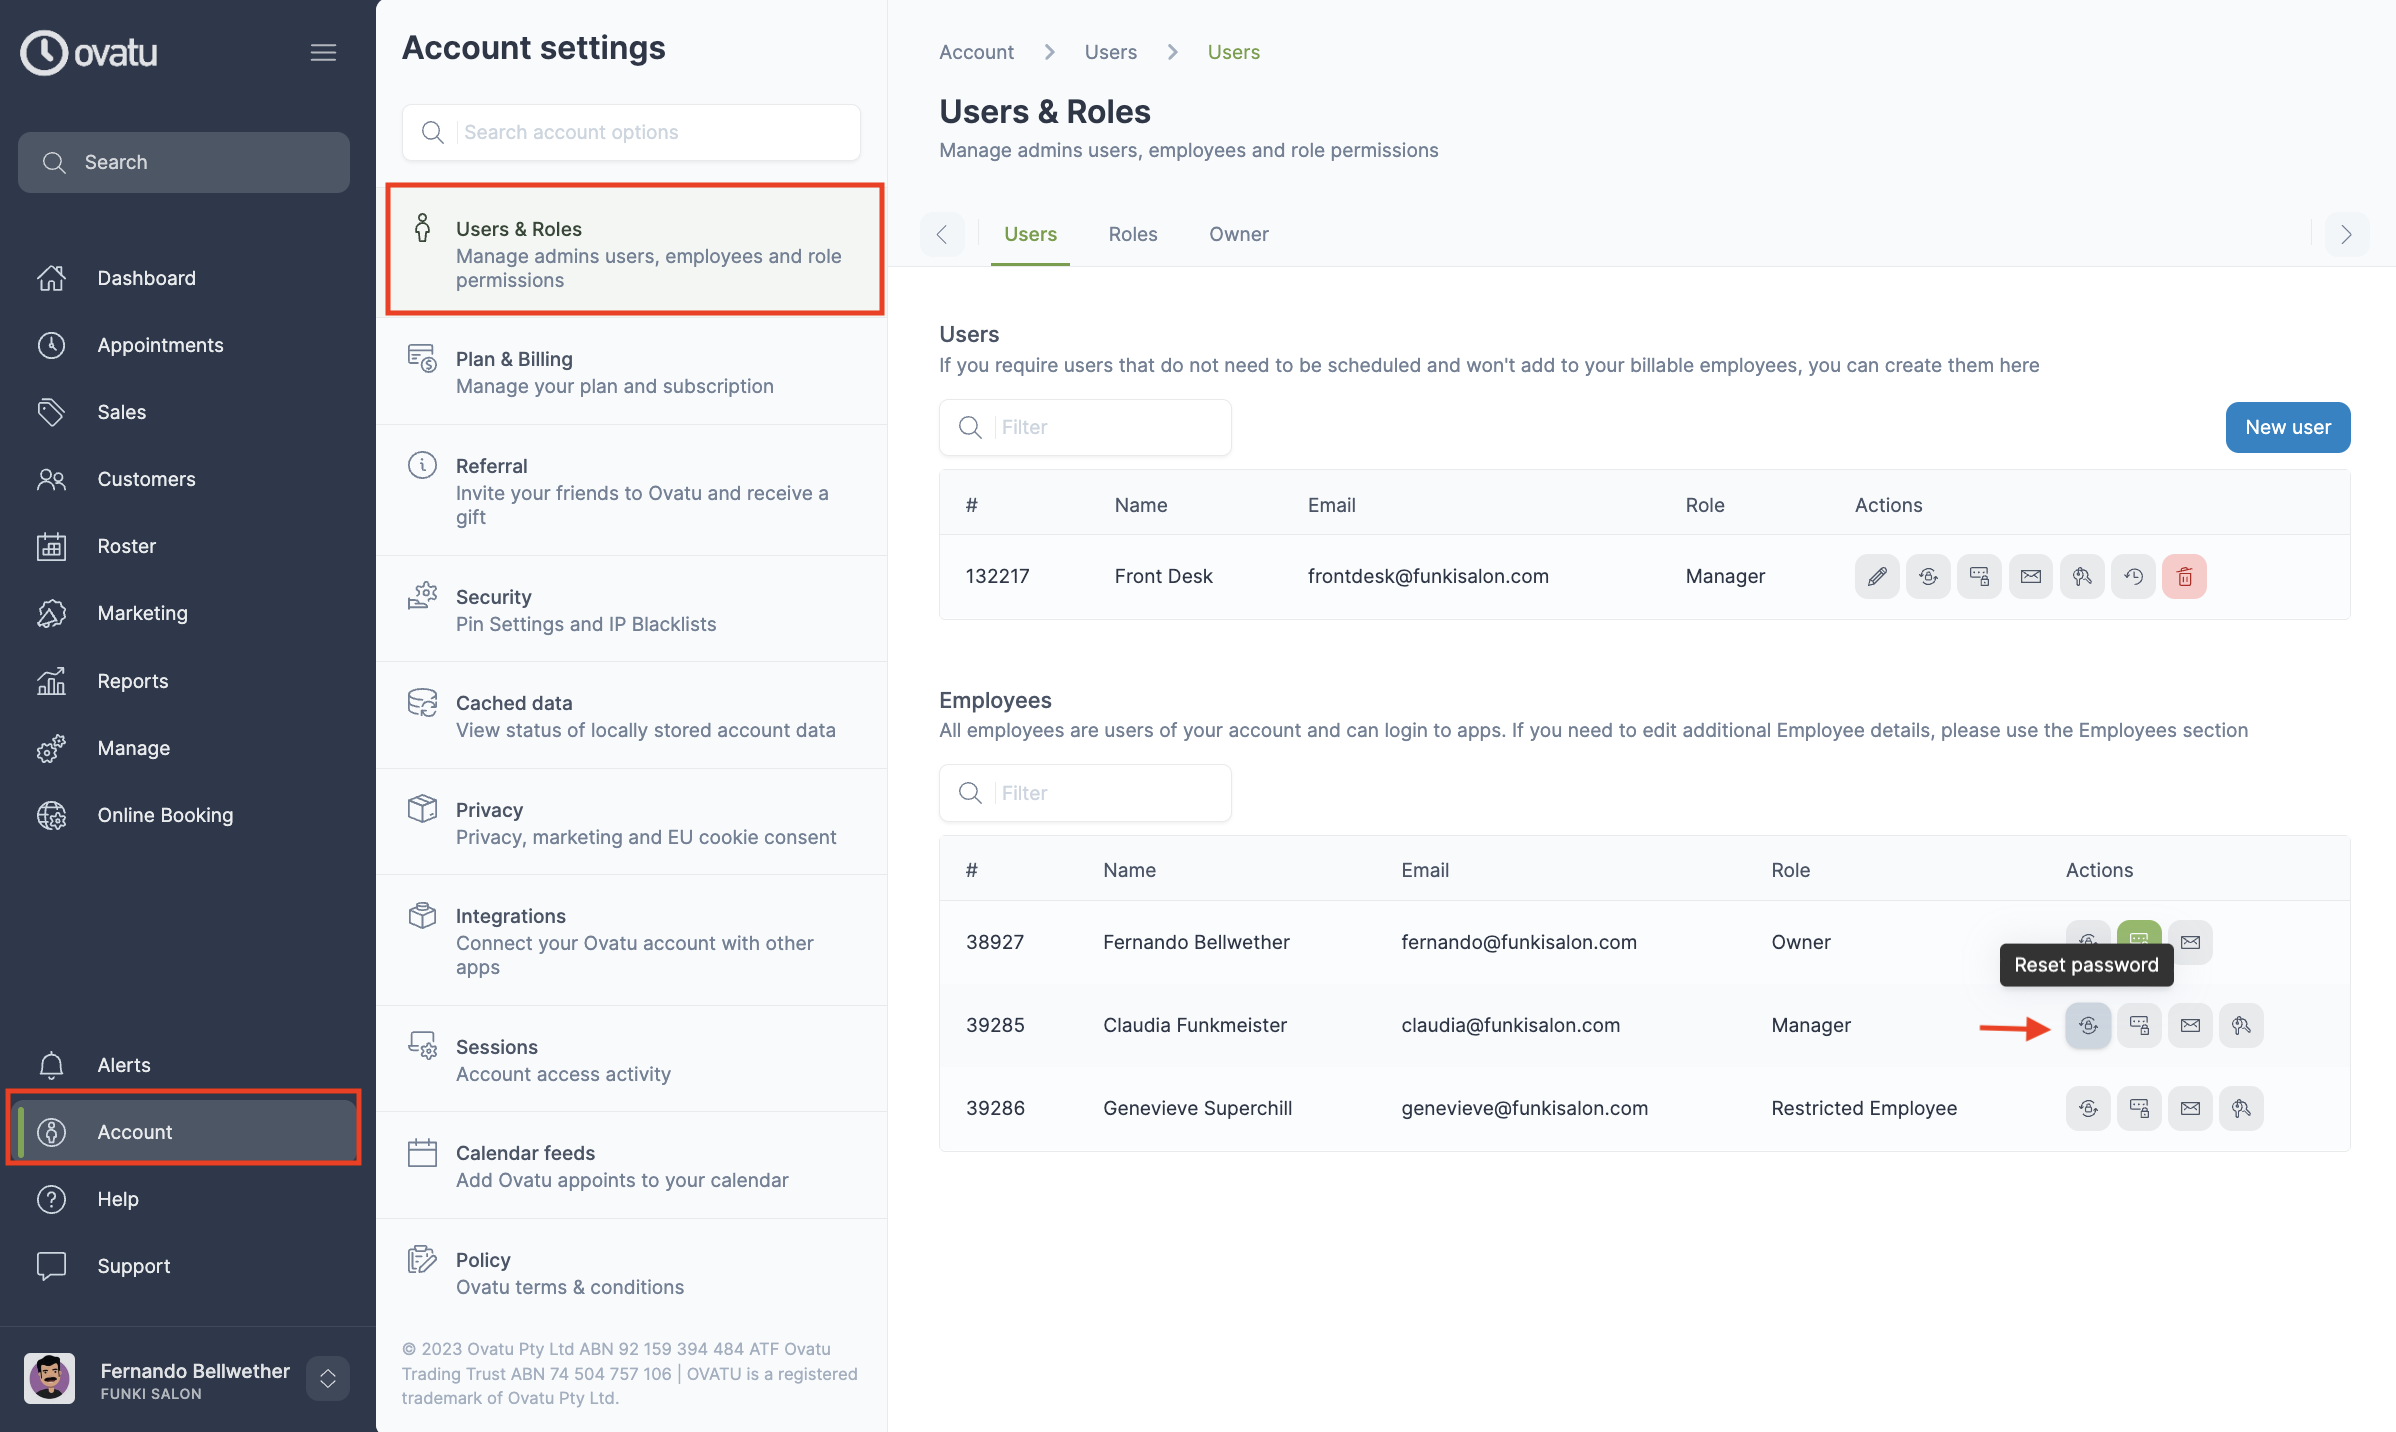Click the keys icon in Front Desk row
Image resolution: width=2396 pixels, height=1432 pixels.
click(2082, 576)
